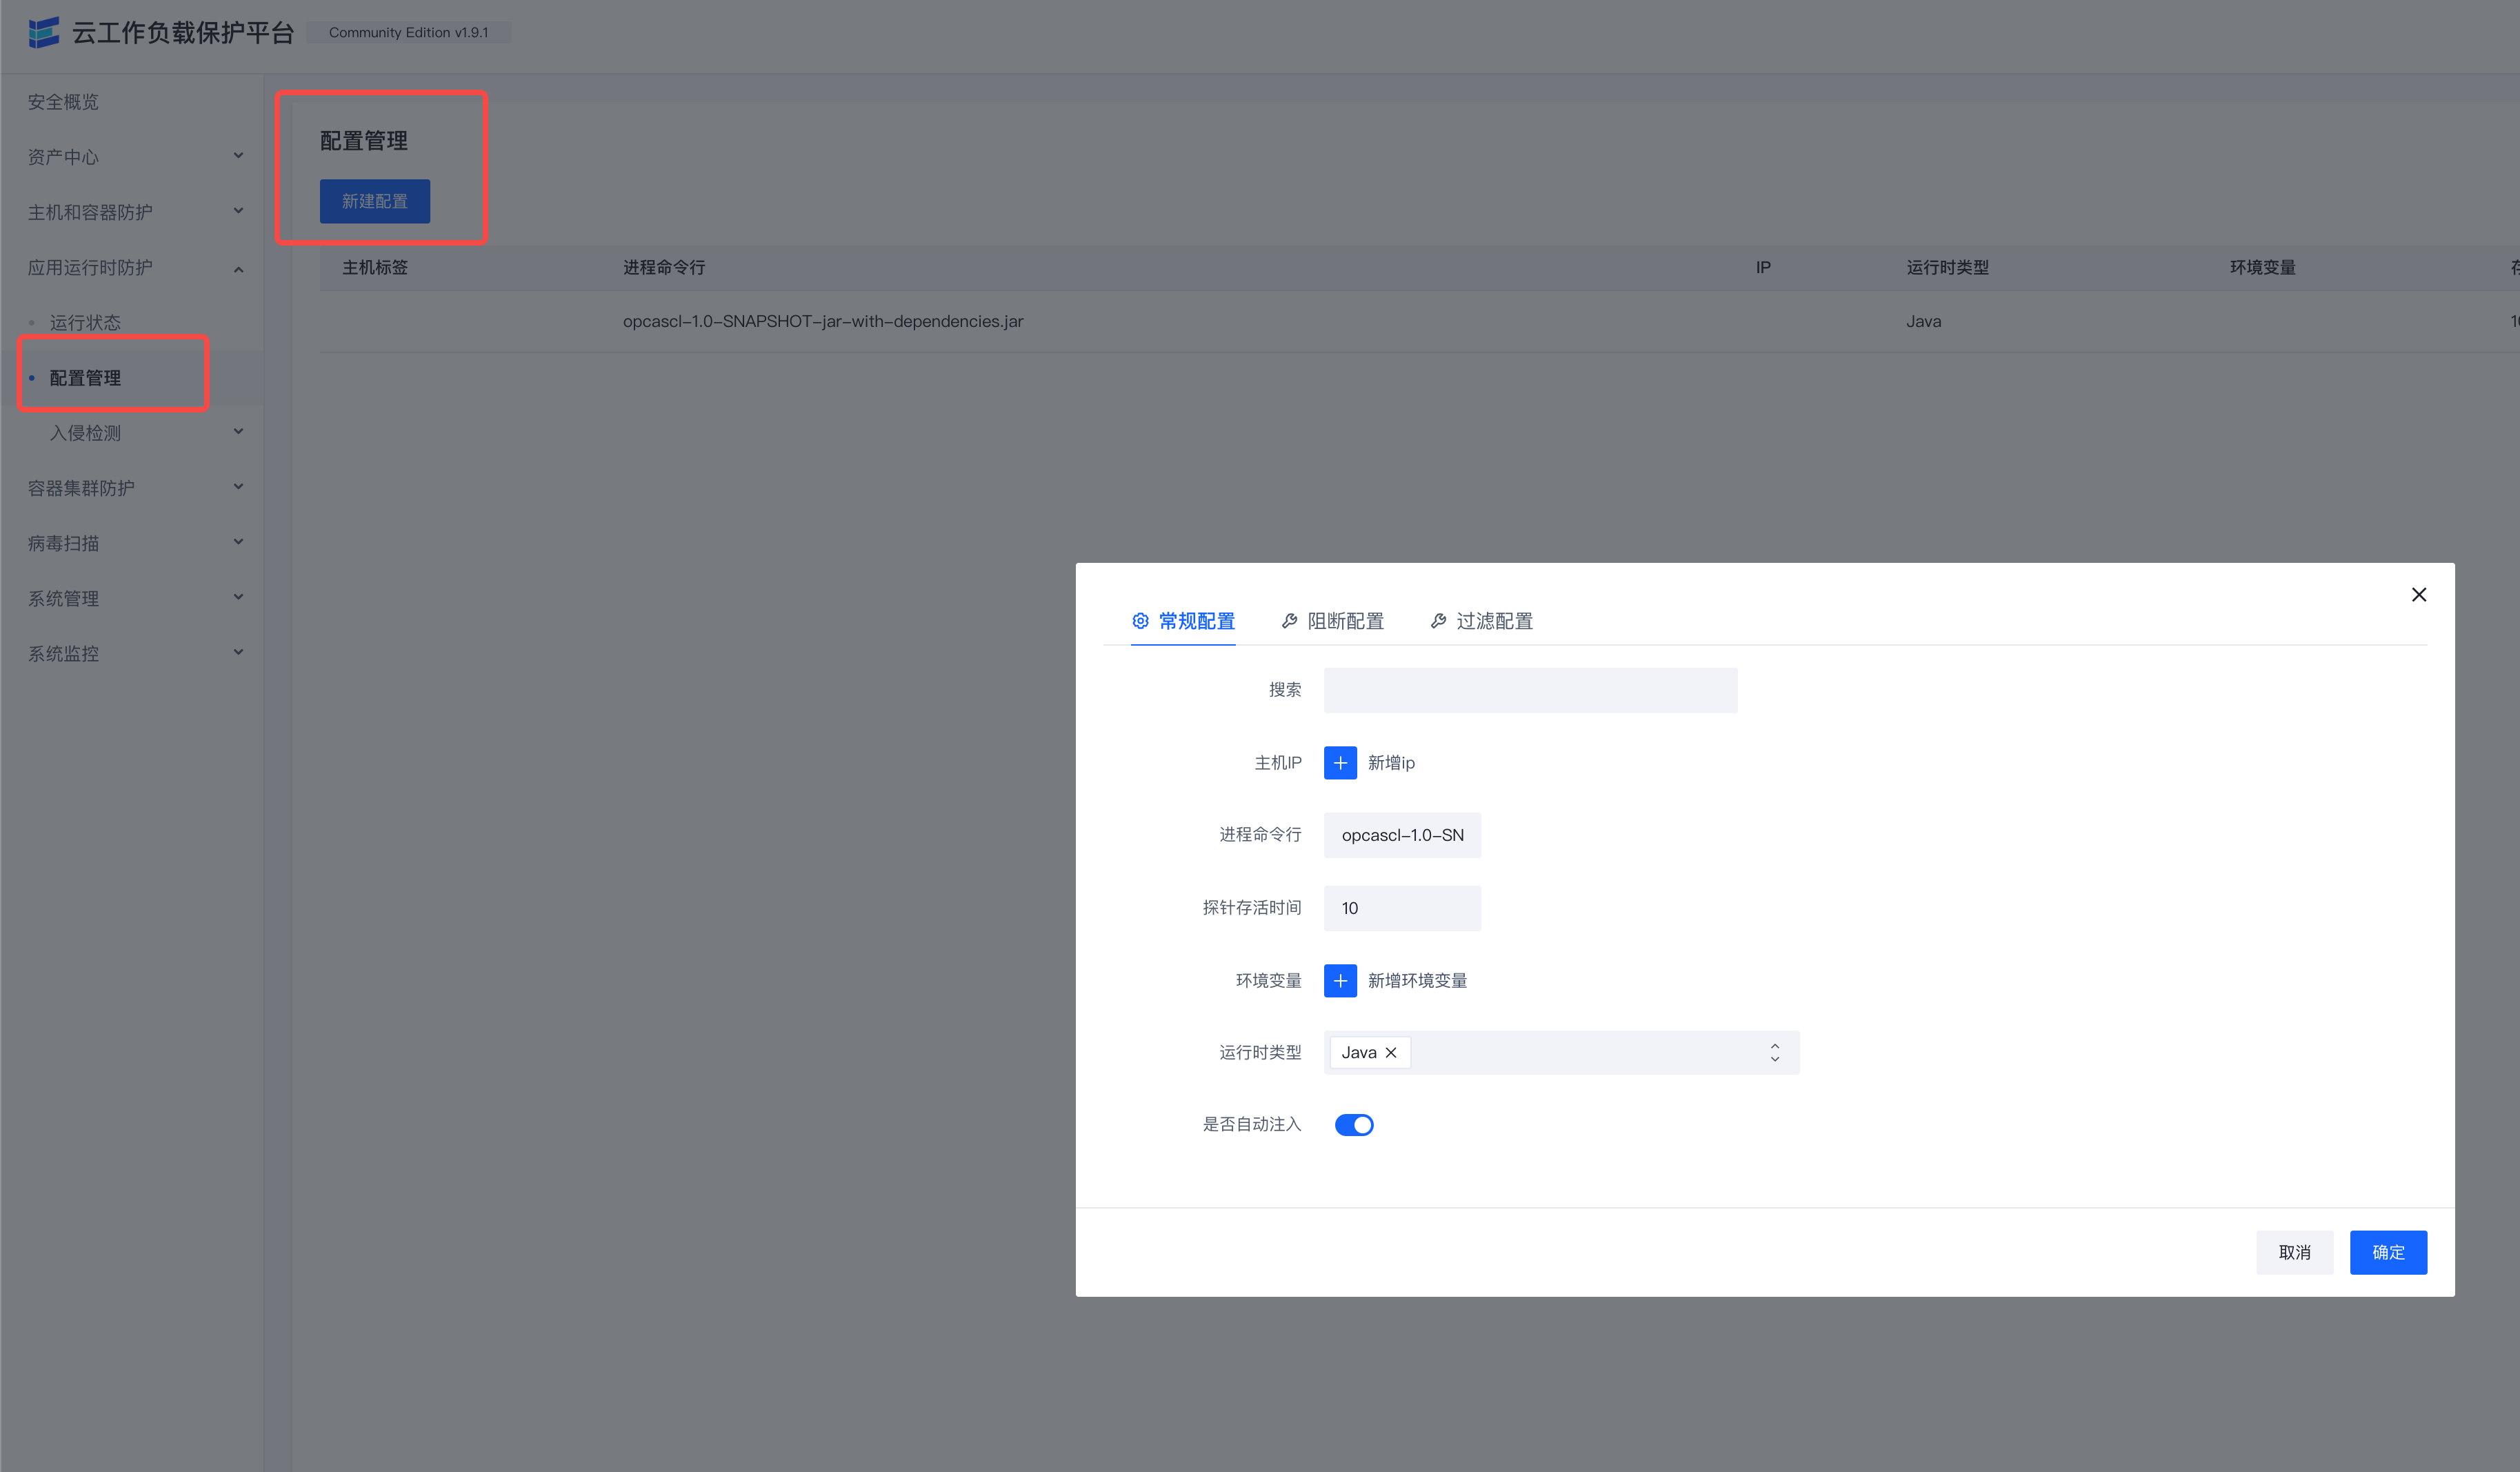Click the 进程命令行 input field
The height and width of the screenshot is (1472, 2520).
point(1402,835)
